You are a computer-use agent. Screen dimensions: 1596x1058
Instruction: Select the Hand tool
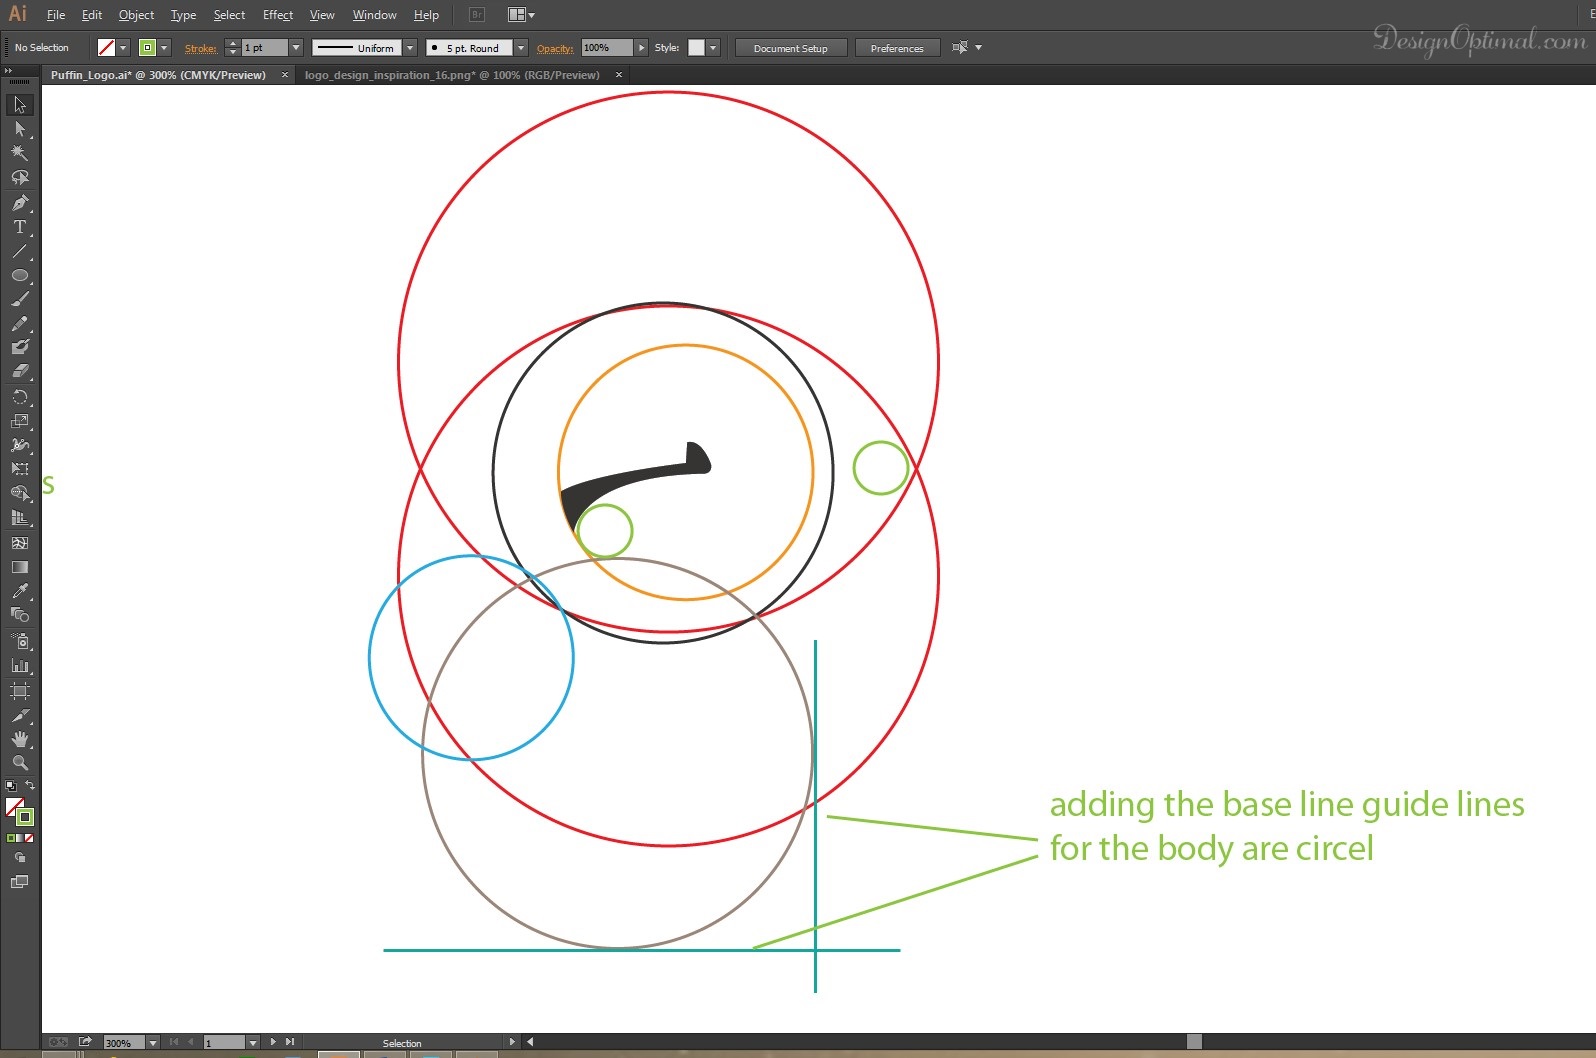(x=20, y=739)
